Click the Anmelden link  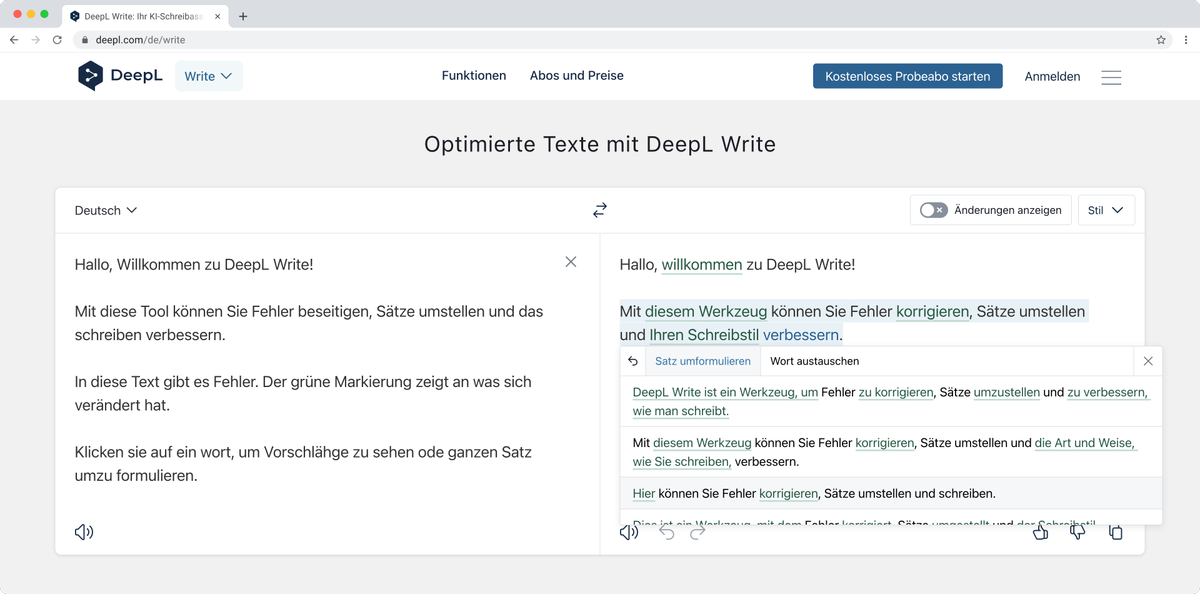click(x=1052, y=76)
